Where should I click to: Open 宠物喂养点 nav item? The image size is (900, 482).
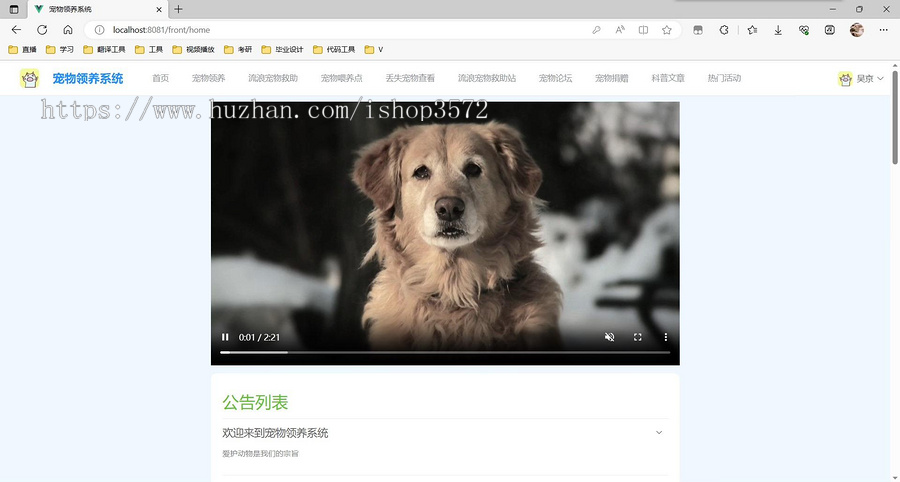click(342, 78)
